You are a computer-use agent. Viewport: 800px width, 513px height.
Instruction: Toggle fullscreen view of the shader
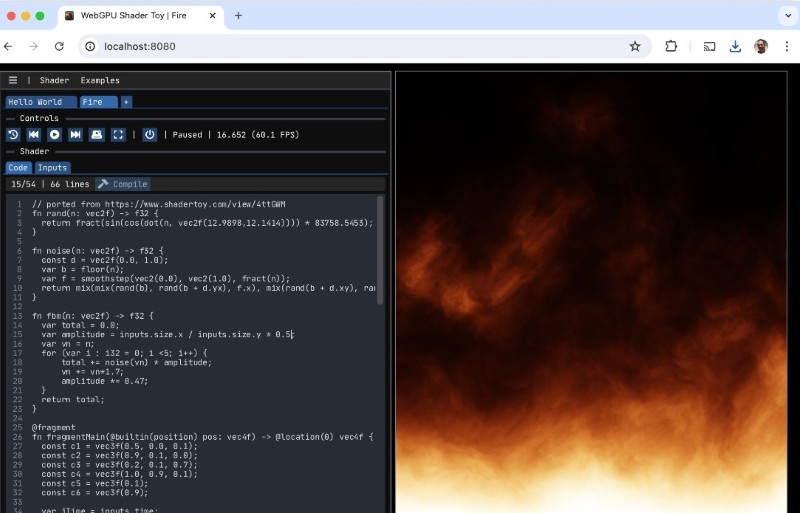(x=118, y=135)
